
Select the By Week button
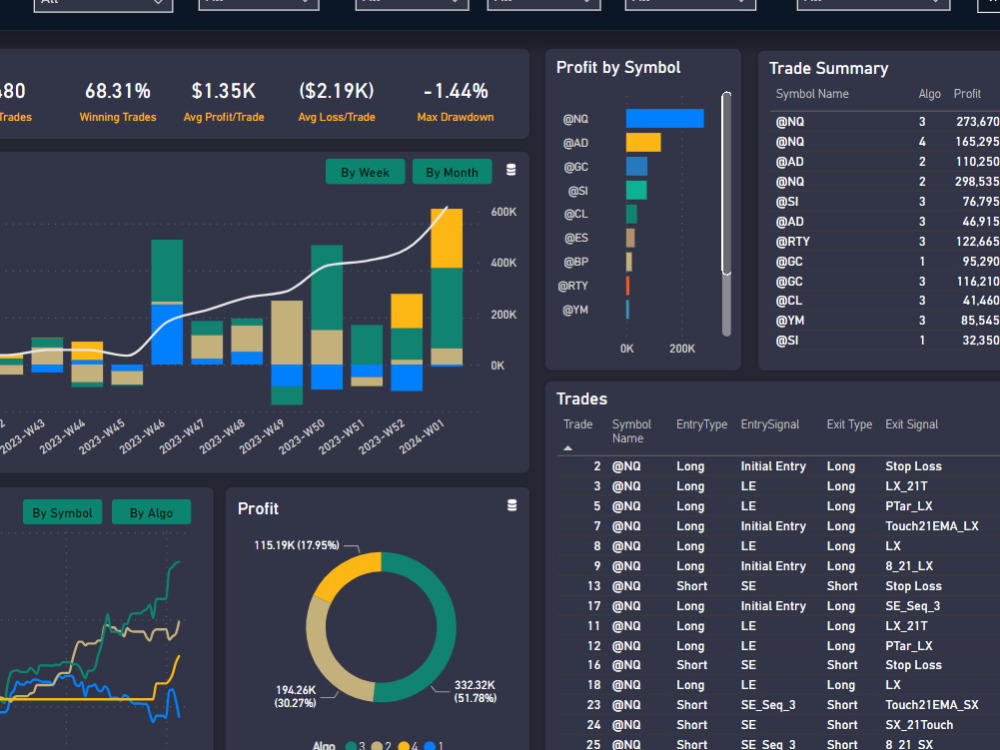click(x=365, y=171)
